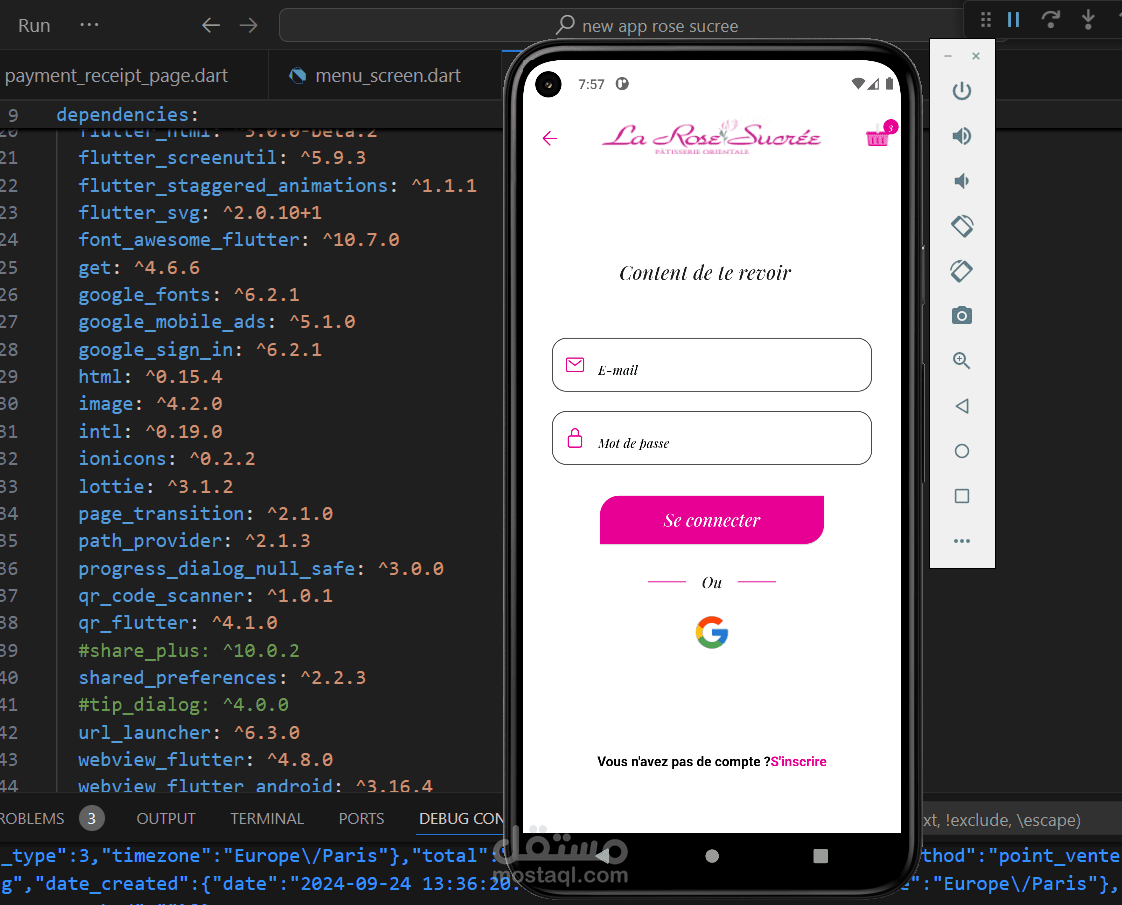The height and width of the screenshot is (905, 1122).
Task: Click the flutter_staggered_animations dependency line
Action: tap(278, 185)
